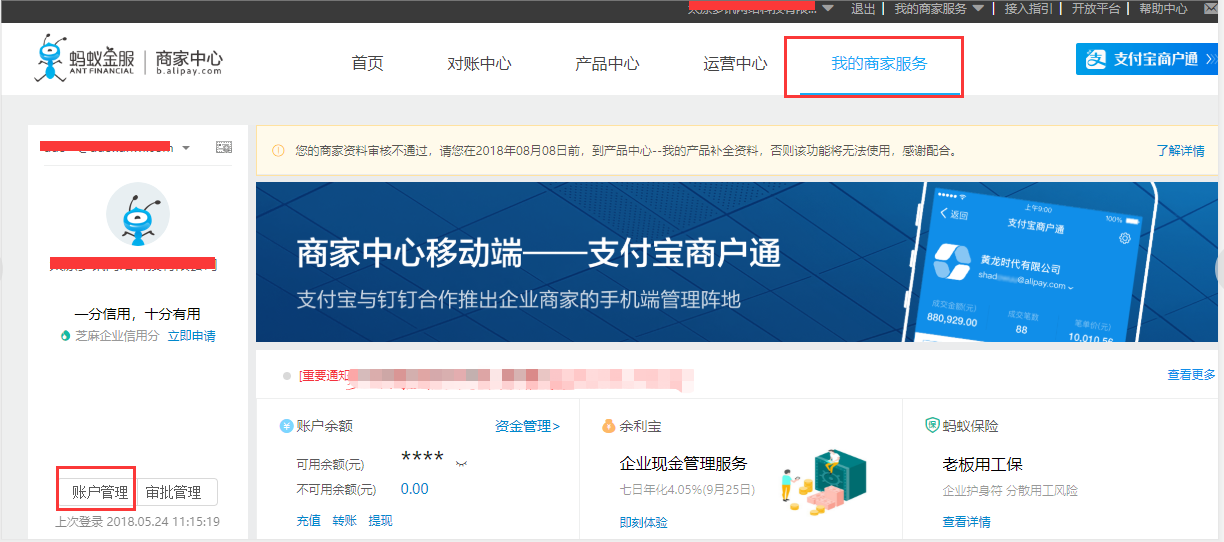Toggle balance visibility eye icon
1224x542 pixels.
click(x=462, y=463)
